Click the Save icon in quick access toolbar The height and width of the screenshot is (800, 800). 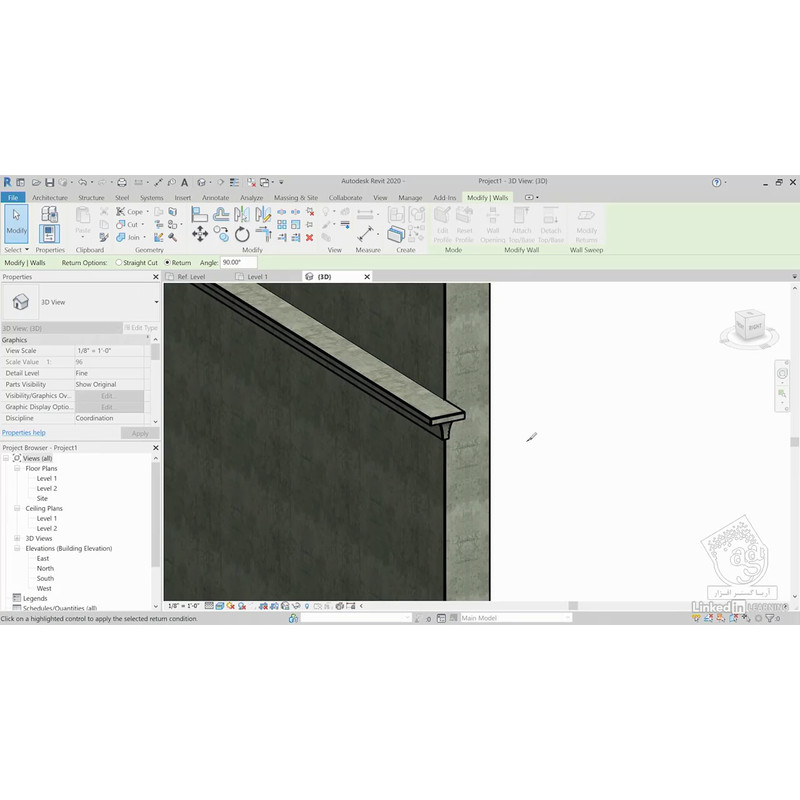(x=49, y=182)
